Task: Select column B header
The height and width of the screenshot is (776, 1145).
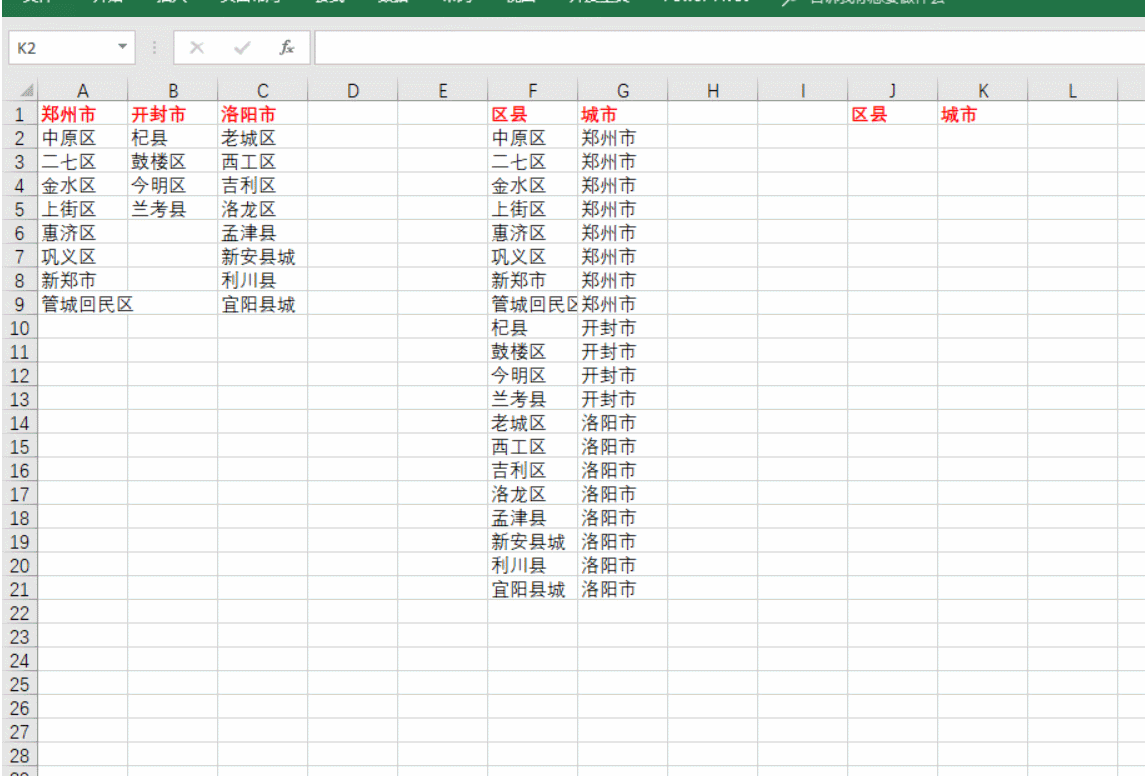Action: point(172,91)
